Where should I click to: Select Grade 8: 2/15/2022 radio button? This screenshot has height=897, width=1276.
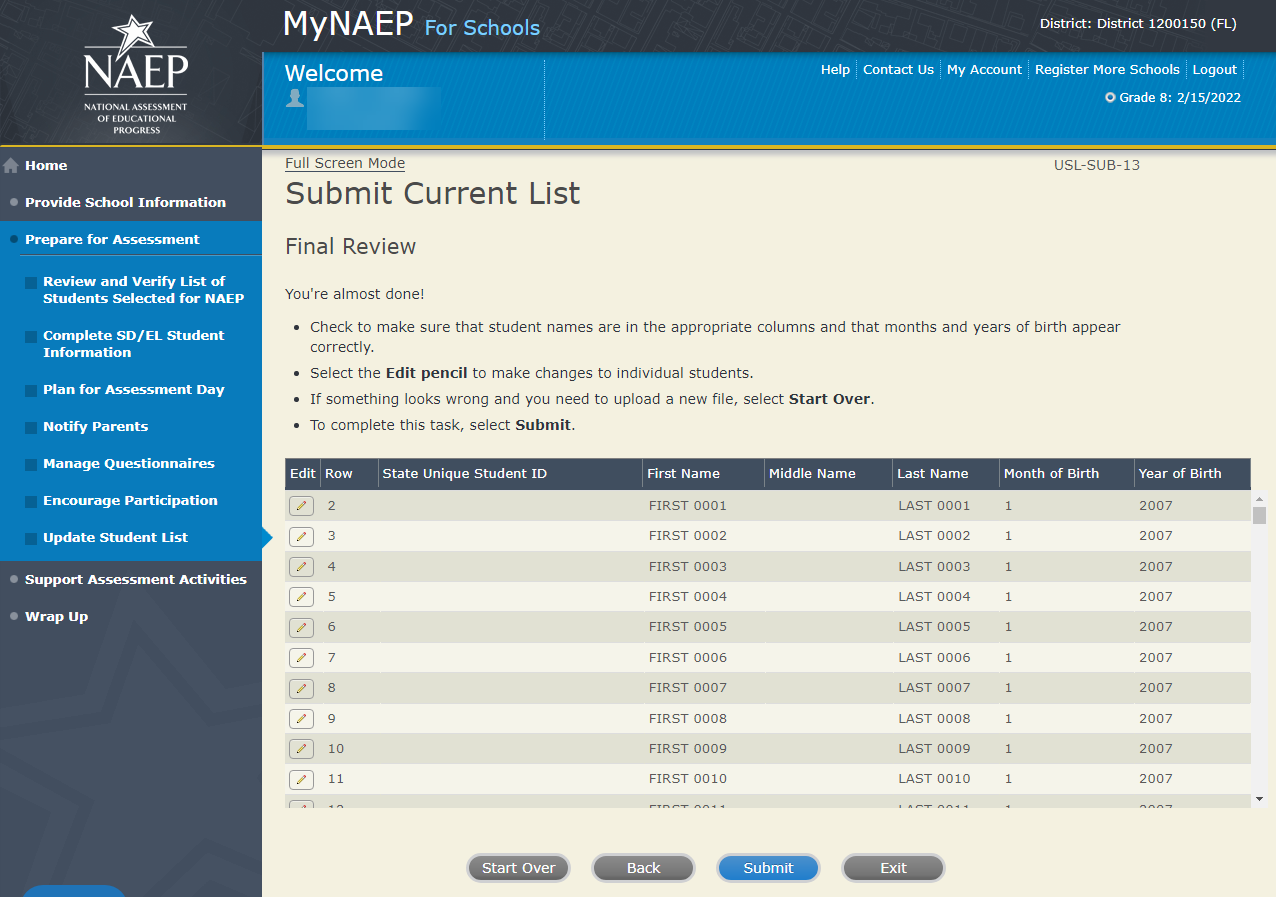1110,98
